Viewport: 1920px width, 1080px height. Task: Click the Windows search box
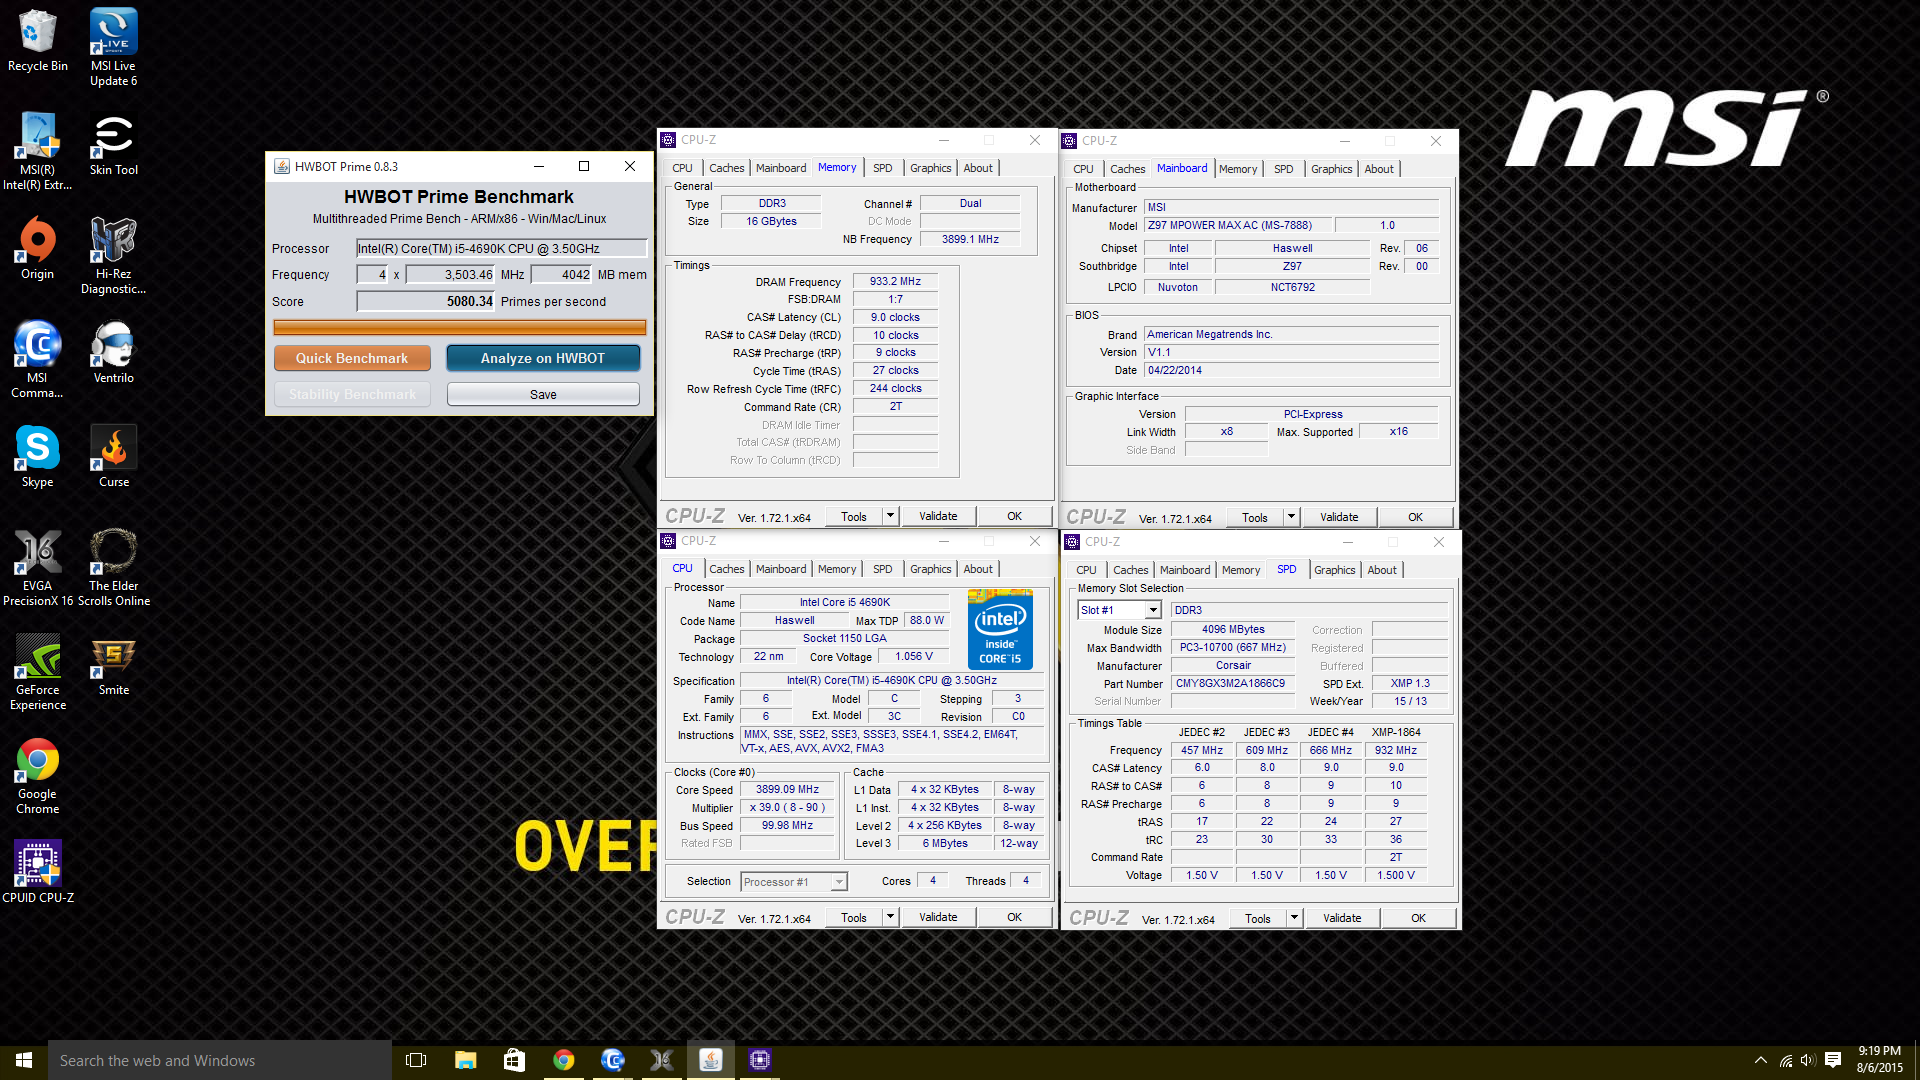(220, 1060)
